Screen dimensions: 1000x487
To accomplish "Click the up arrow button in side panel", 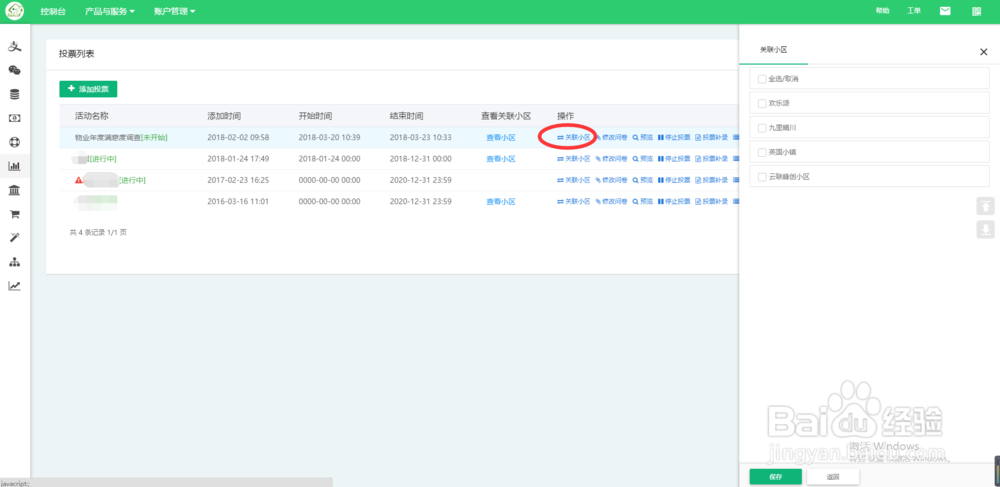I will click(x=985, y=207).
